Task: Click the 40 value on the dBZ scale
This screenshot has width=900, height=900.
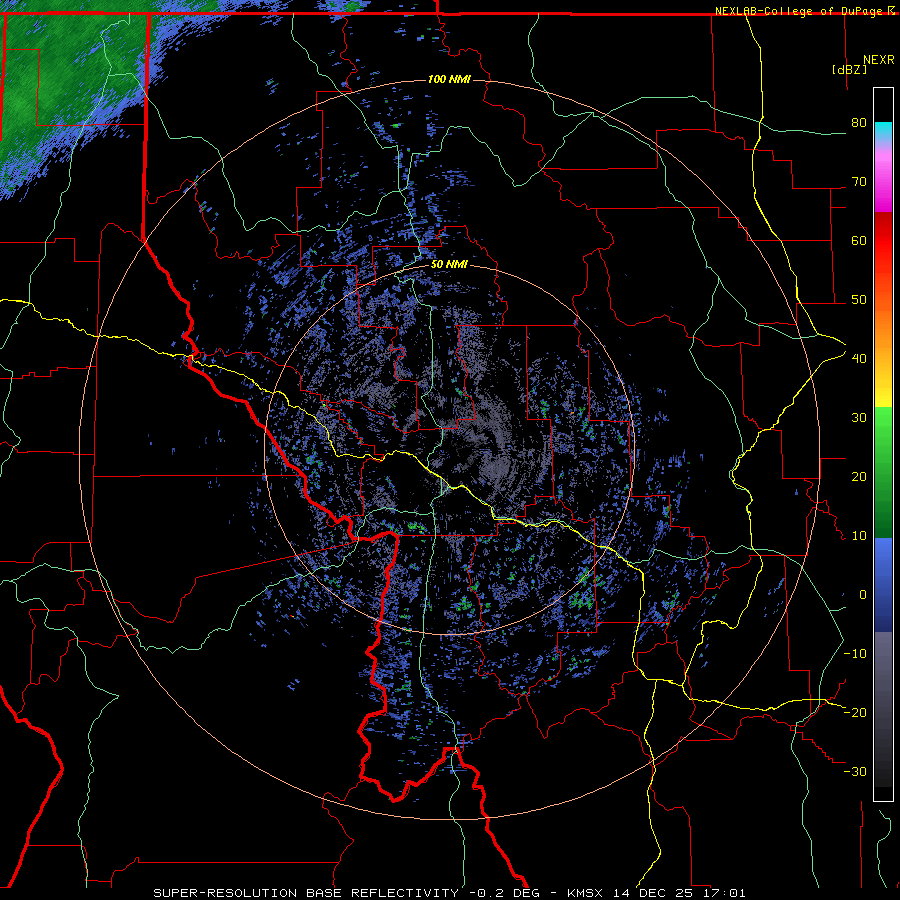Action: pyautogui.click(x=859, y=359)
